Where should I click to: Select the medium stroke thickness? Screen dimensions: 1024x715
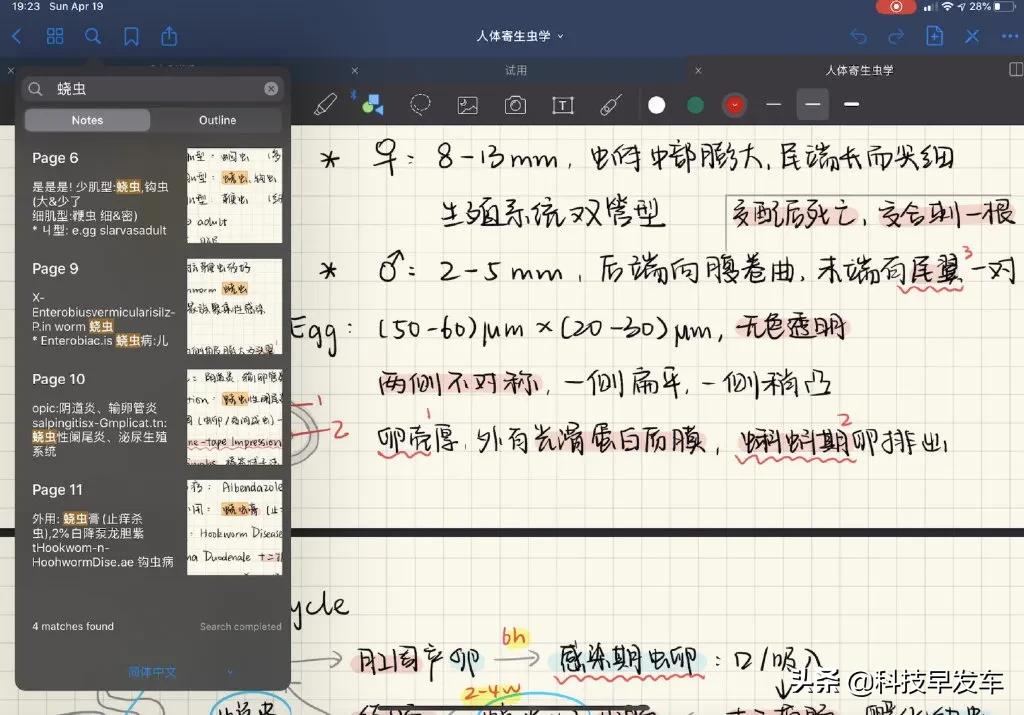pos(812,104)
